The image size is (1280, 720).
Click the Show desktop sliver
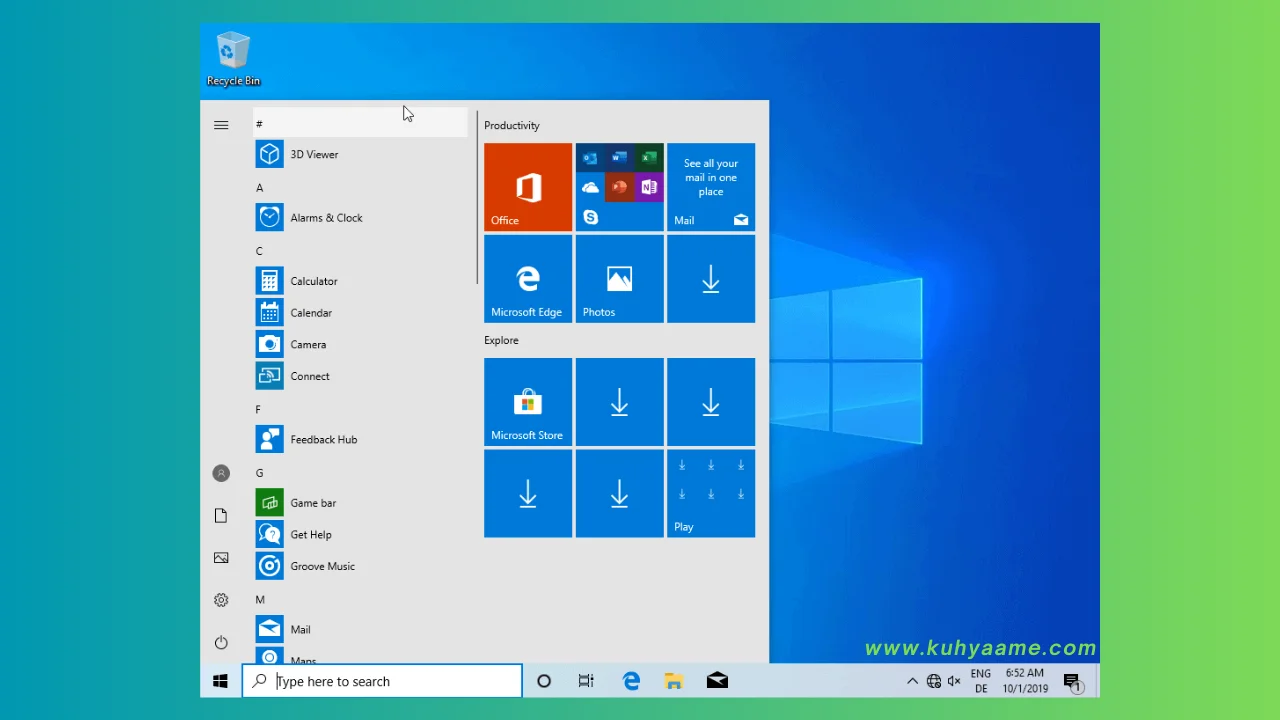1097,681
